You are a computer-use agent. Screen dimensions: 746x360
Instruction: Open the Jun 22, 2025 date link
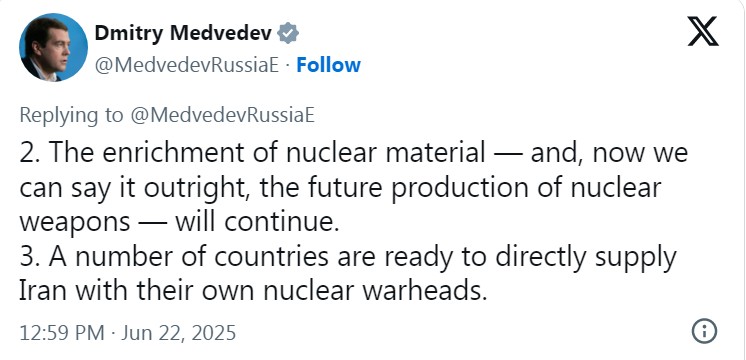click(178, 332)
